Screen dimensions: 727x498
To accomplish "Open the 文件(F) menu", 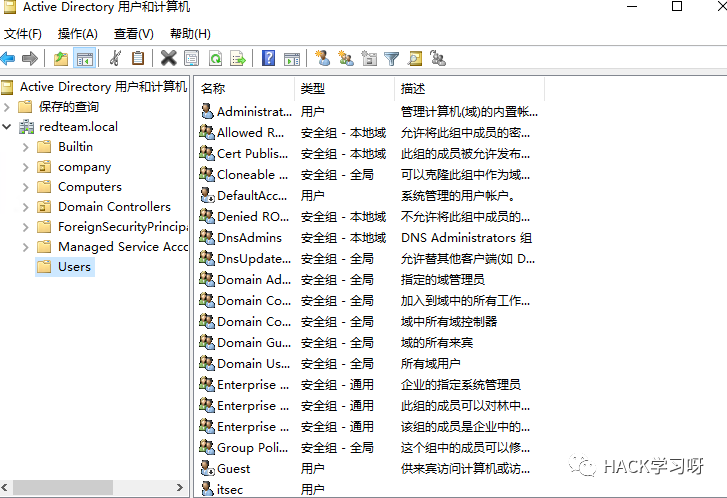I will [23, 34].
